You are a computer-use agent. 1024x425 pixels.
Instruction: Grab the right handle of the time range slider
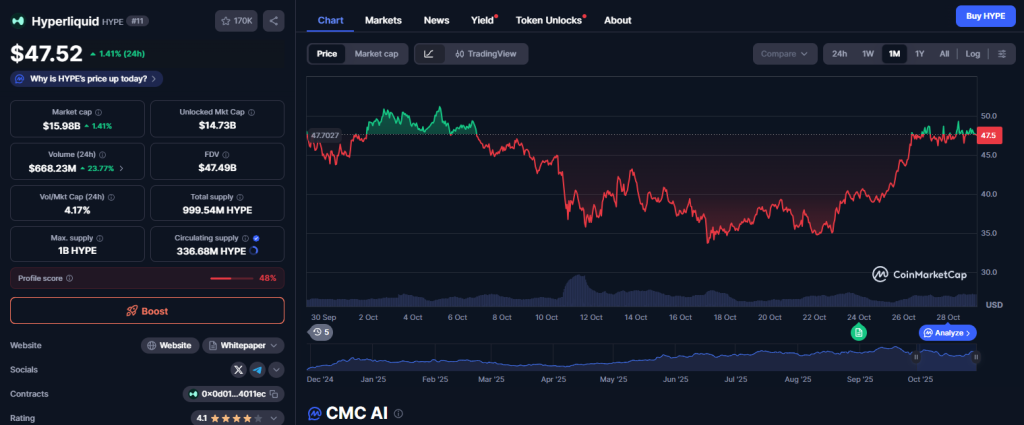(975, 356)
